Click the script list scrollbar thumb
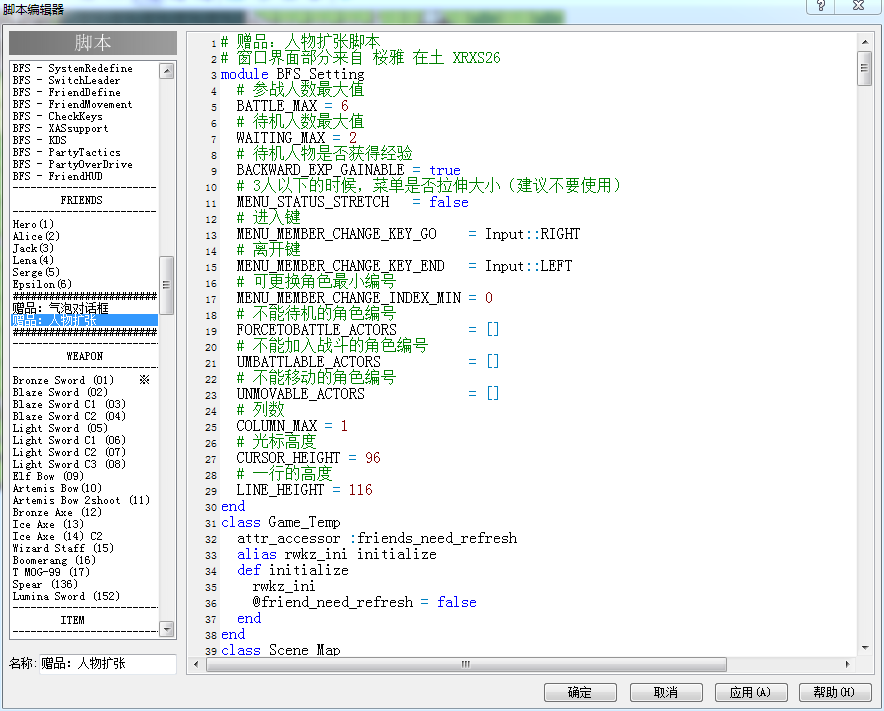This screenshot has width=884, height=711. point(166,285)
